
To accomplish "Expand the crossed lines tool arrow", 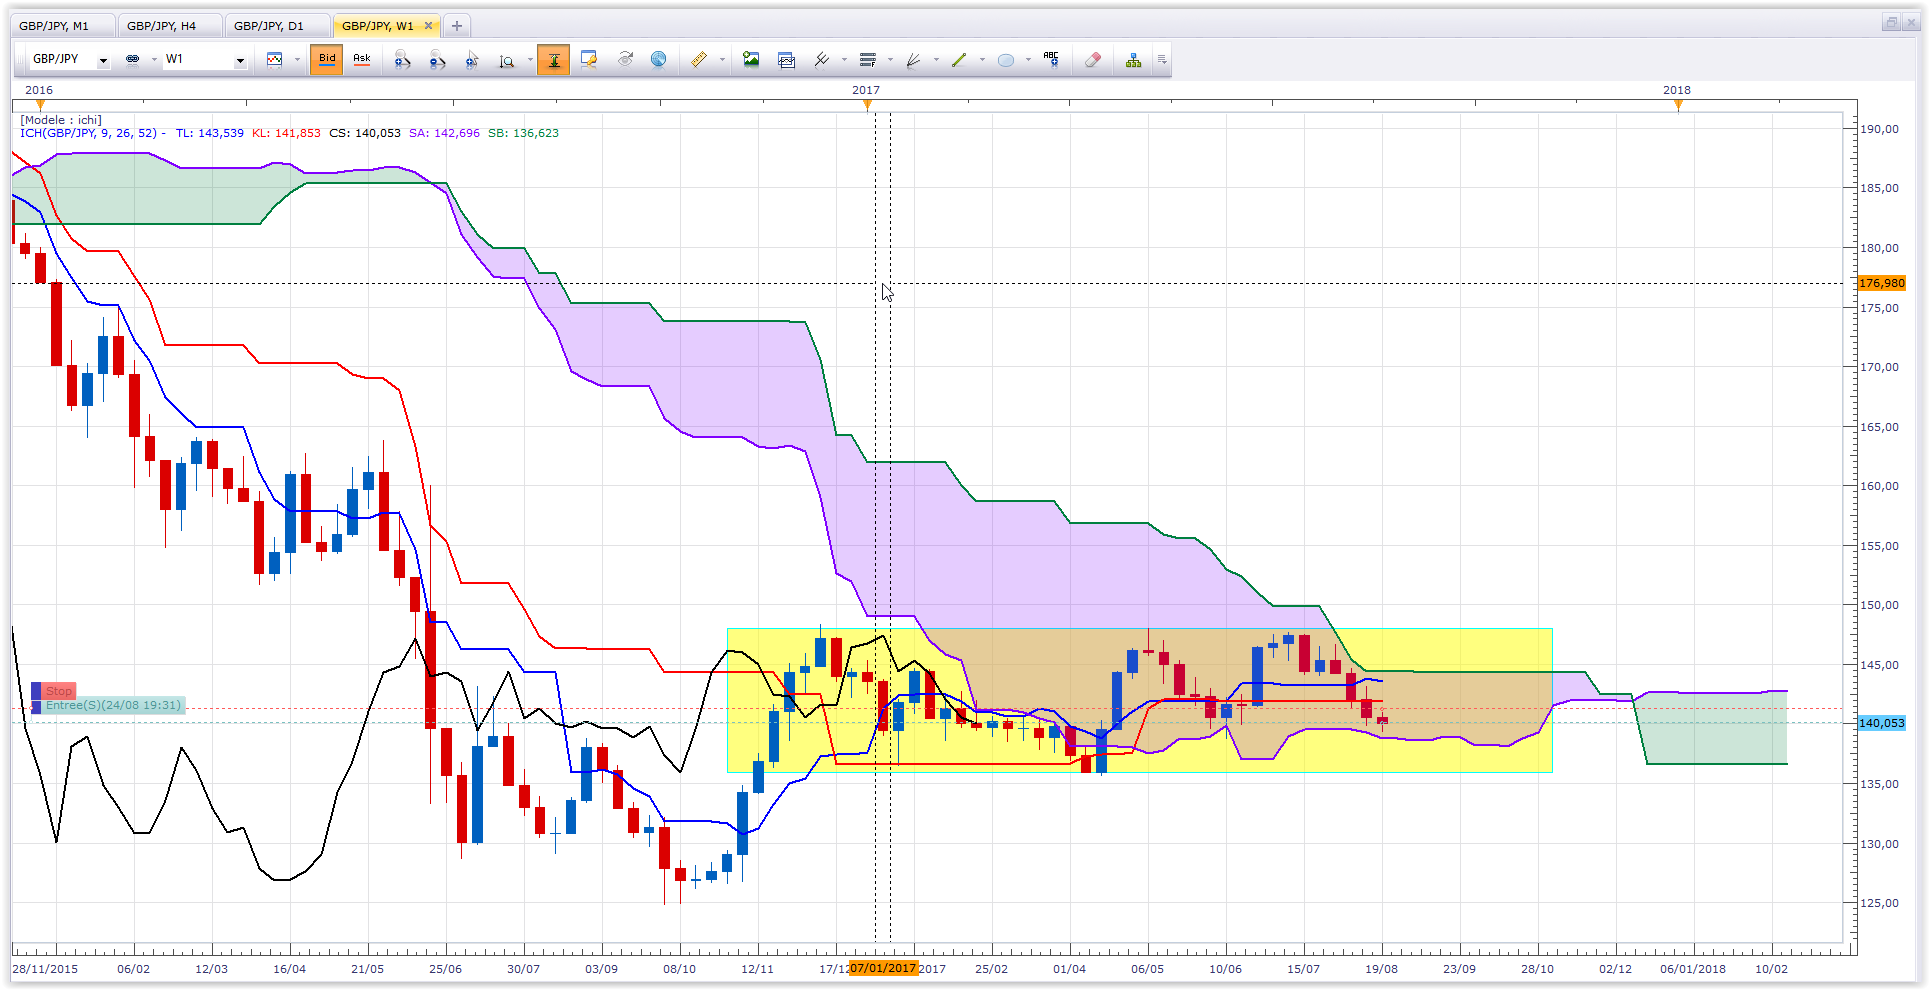I will point(844,60).
